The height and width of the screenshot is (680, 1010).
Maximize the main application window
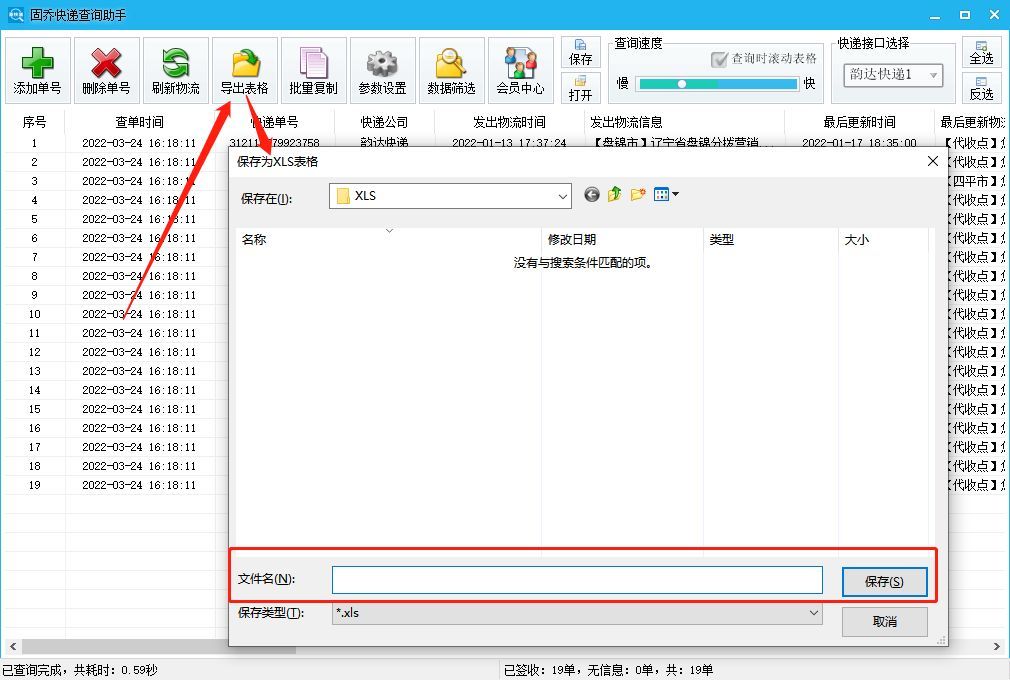[964, 15]
